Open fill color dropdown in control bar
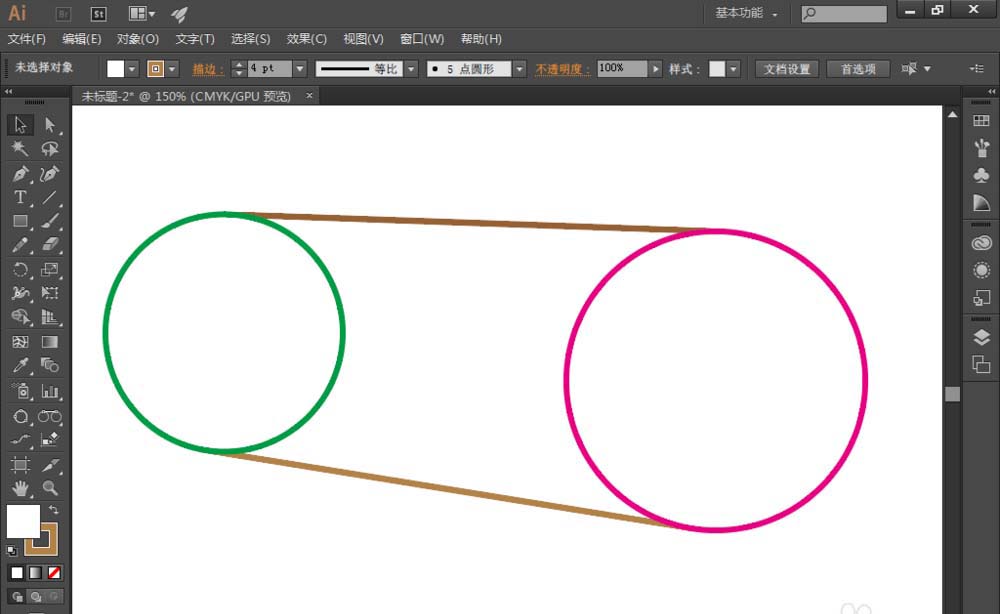 pos(132,69)
